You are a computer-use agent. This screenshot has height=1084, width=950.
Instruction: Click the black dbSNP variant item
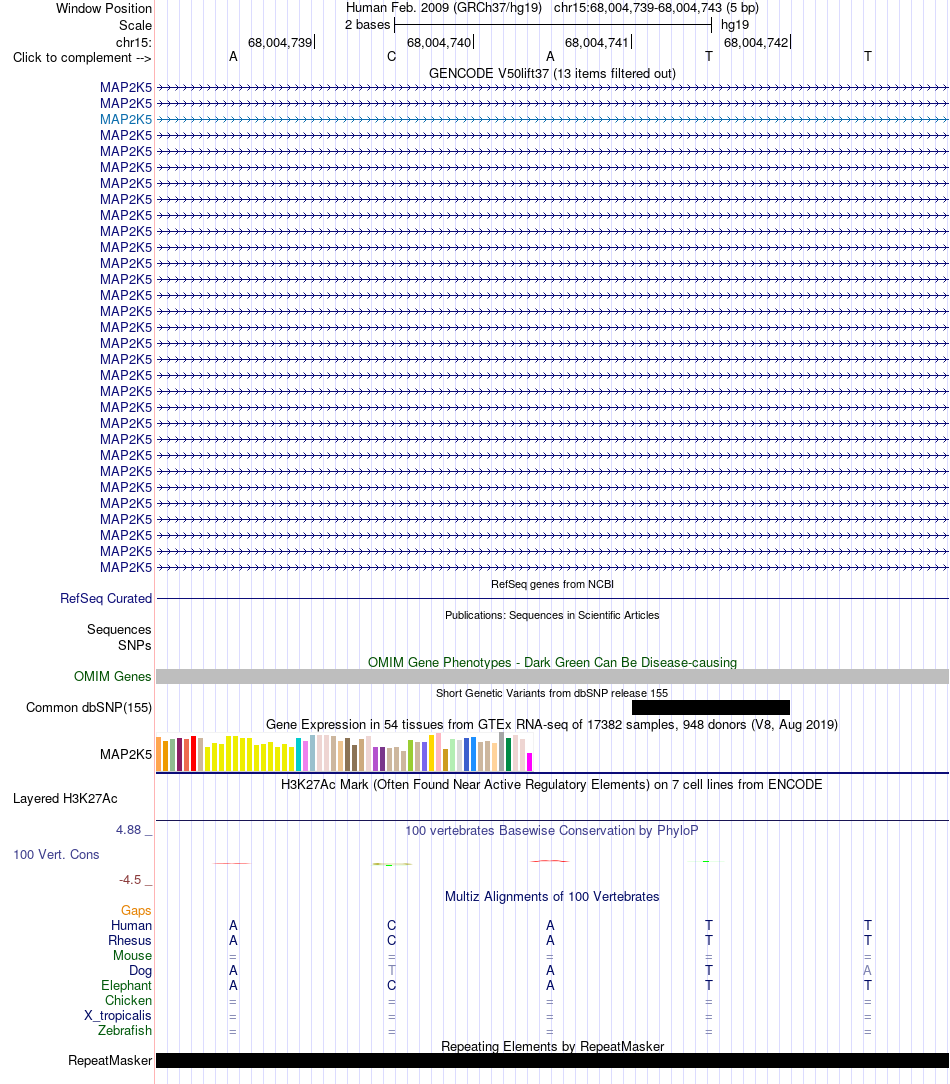(711, 707)
